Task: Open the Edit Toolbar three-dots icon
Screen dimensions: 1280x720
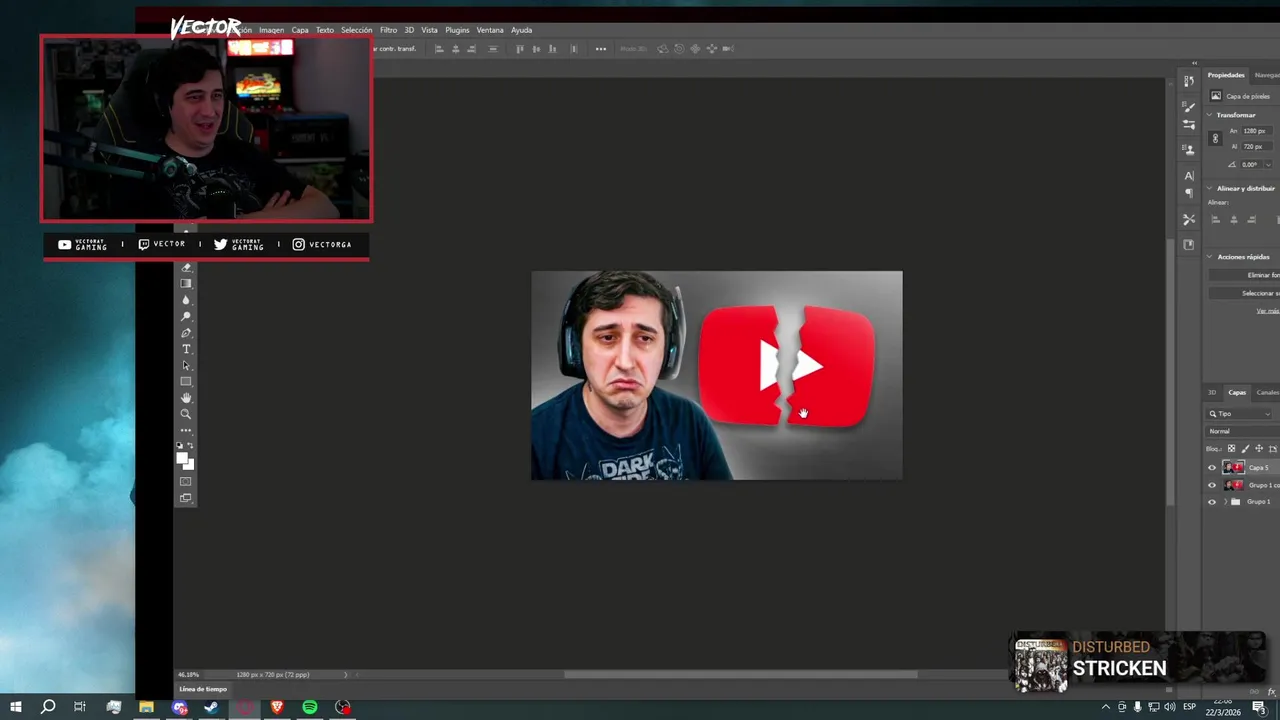Action: coord(186,430)
